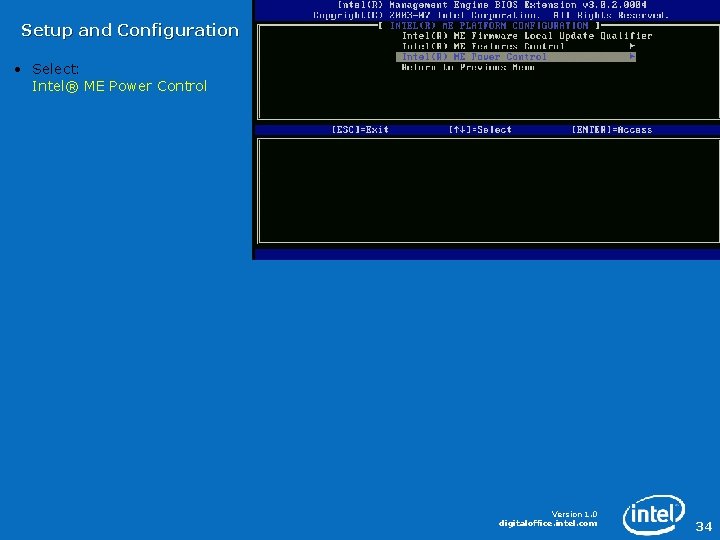Click the [ENTER]=Access hint

(612, 130)
